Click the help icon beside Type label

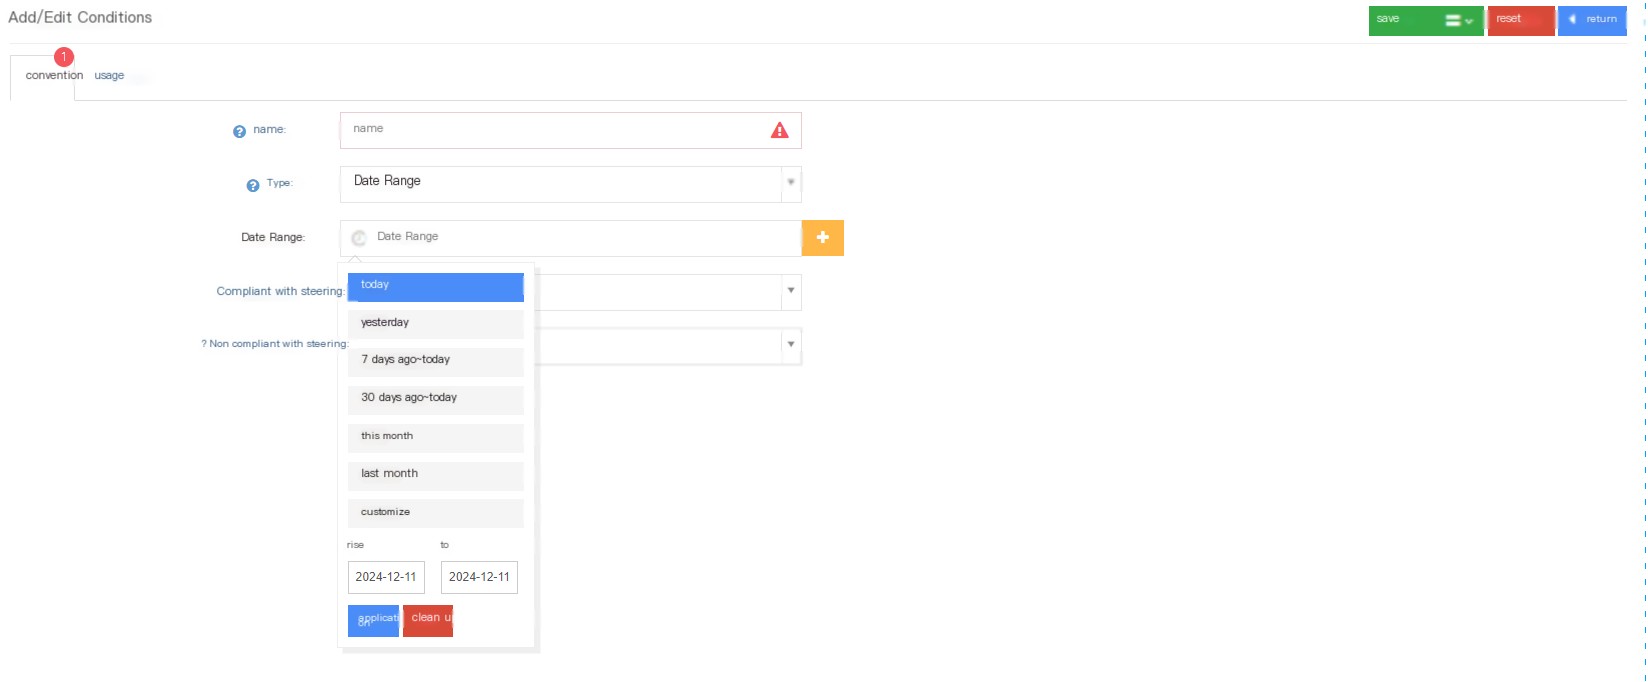point(253,185)
